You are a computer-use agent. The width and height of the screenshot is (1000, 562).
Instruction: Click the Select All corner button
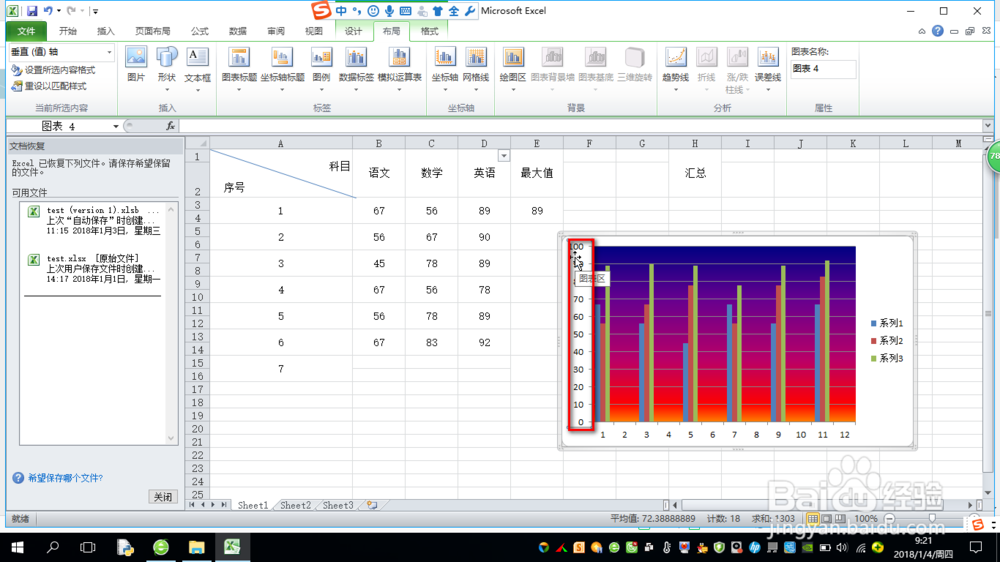(198, 144)
